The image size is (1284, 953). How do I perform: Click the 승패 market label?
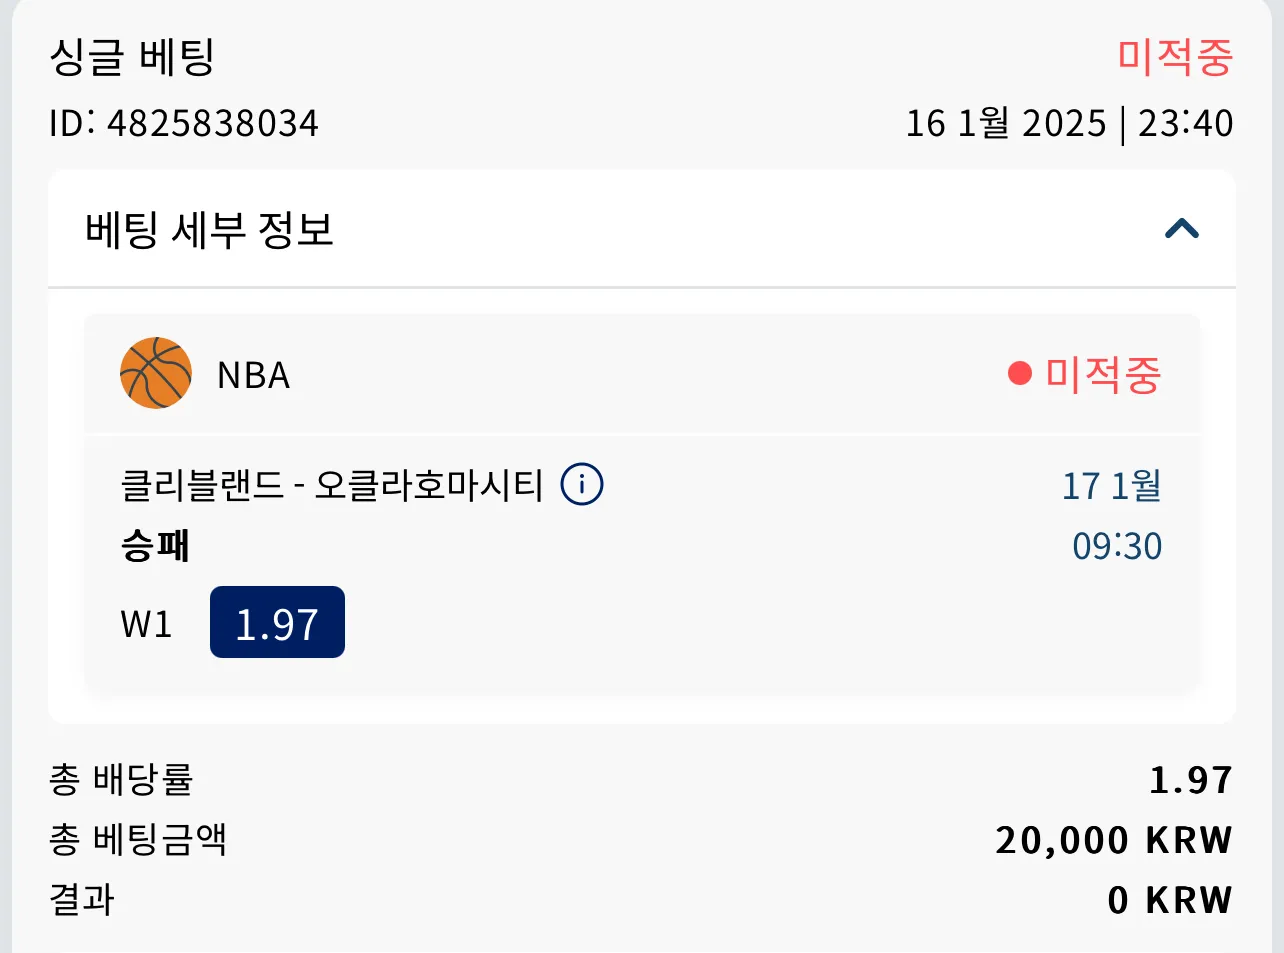point(155,546)
